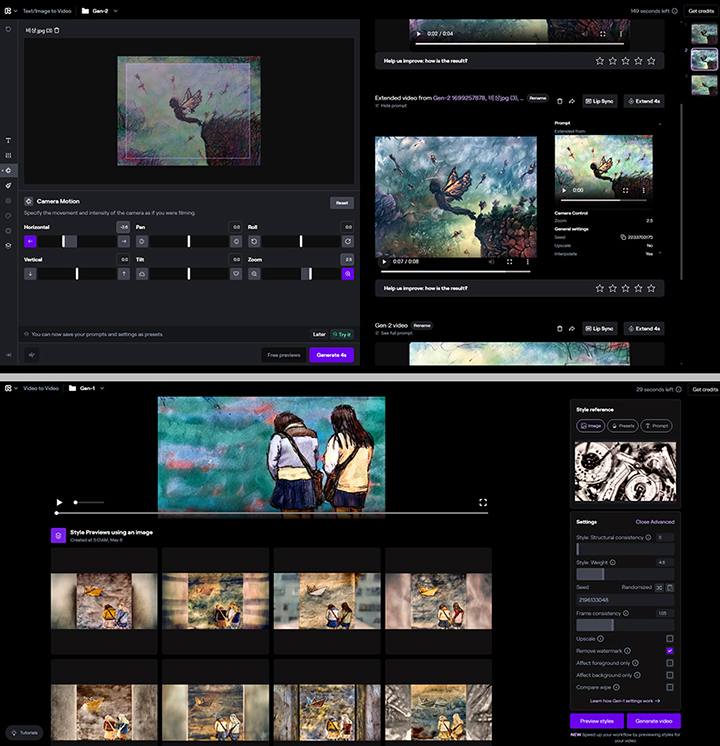720x746 pixels.
Task: Enable Affect foreground only checkbox
Action: point(670,663)
